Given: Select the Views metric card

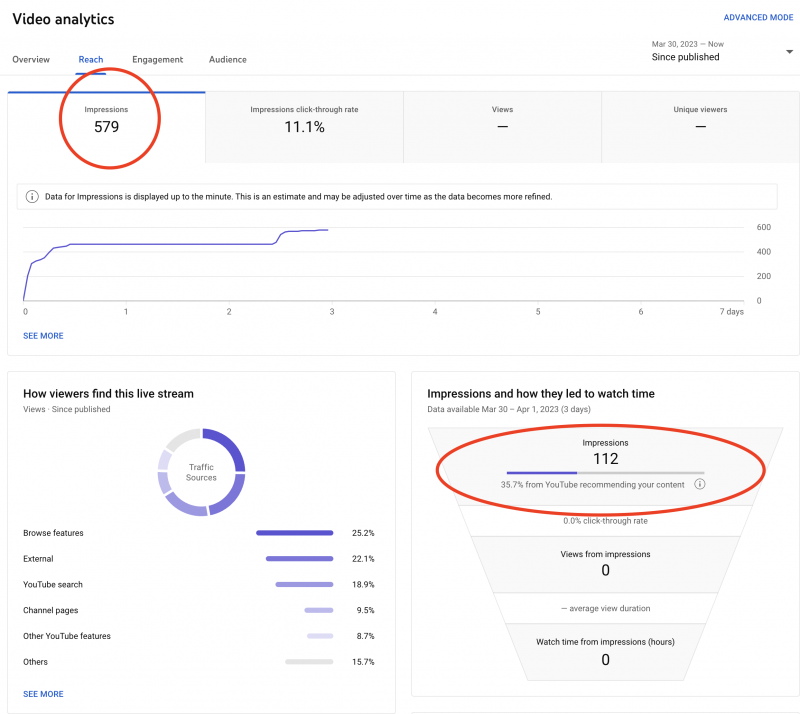Looking at the screenshot, I should [502, 127].
